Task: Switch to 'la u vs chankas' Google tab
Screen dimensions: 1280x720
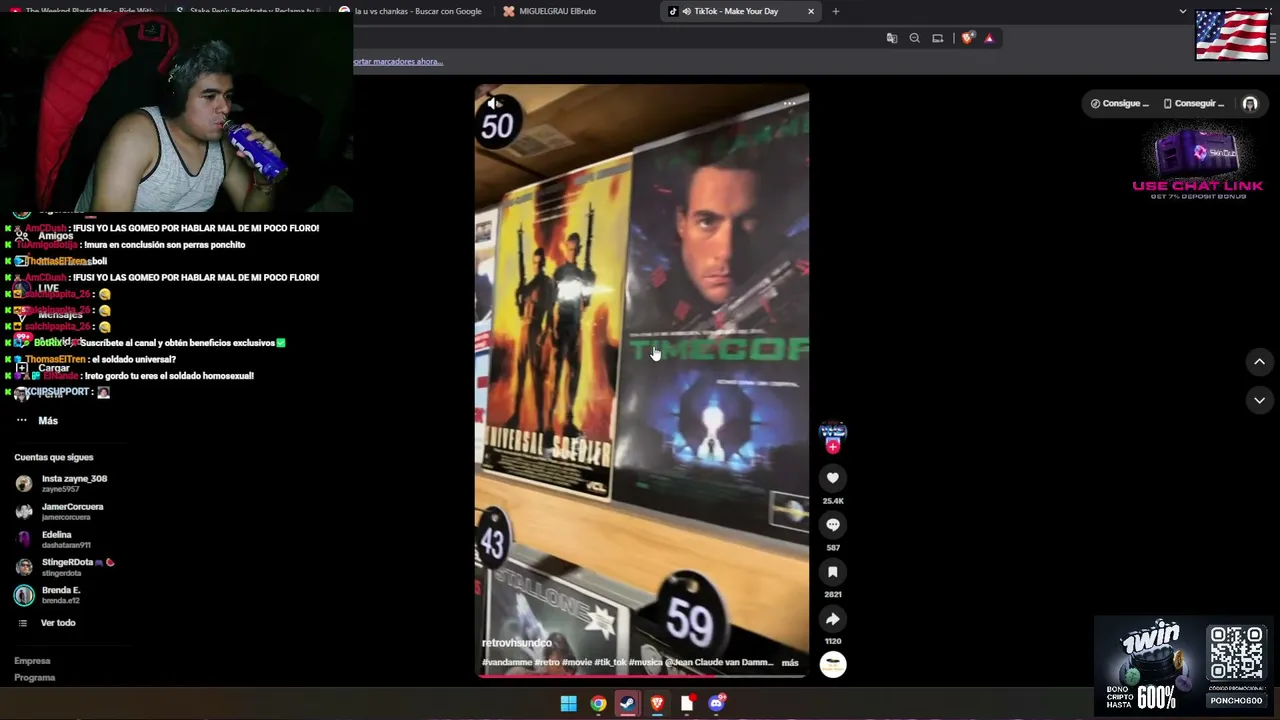Action: coord(410,11)
